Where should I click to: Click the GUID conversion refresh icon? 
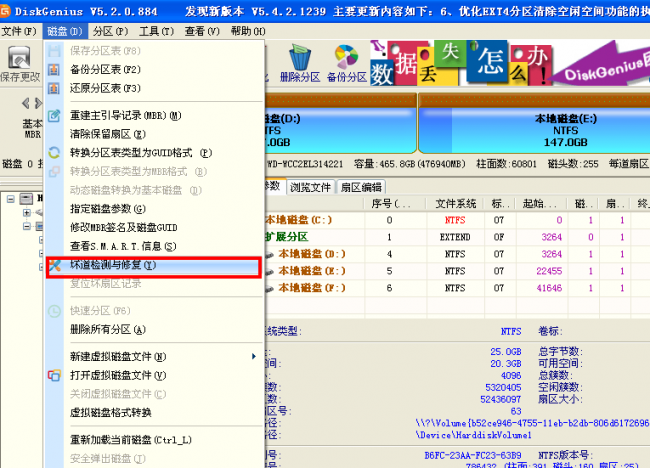click(x=54, y=153)
